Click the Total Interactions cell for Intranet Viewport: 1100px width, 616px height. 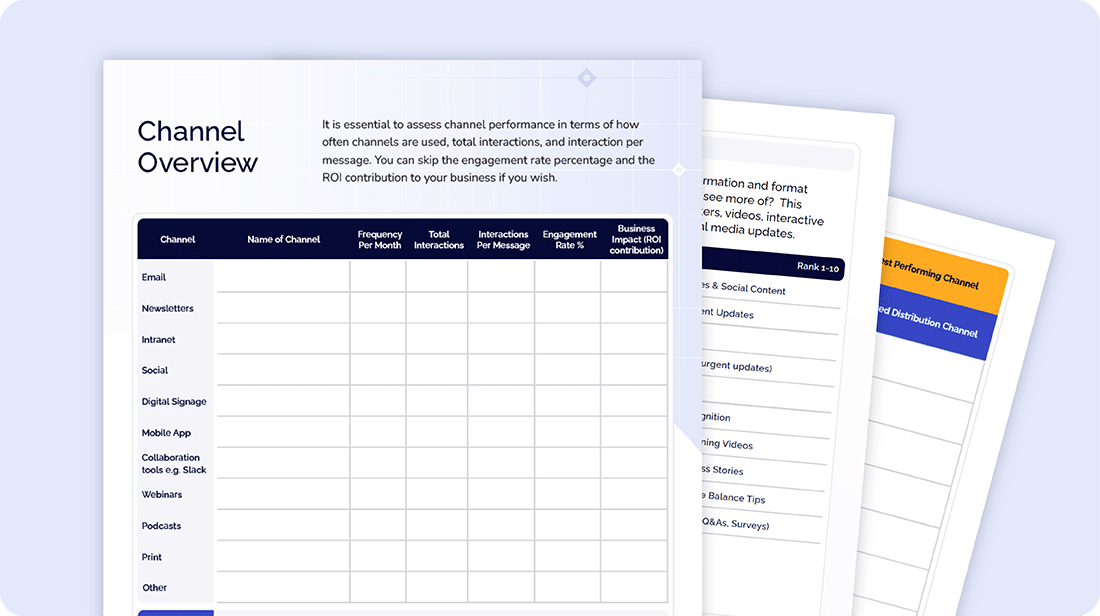point(437,338)
